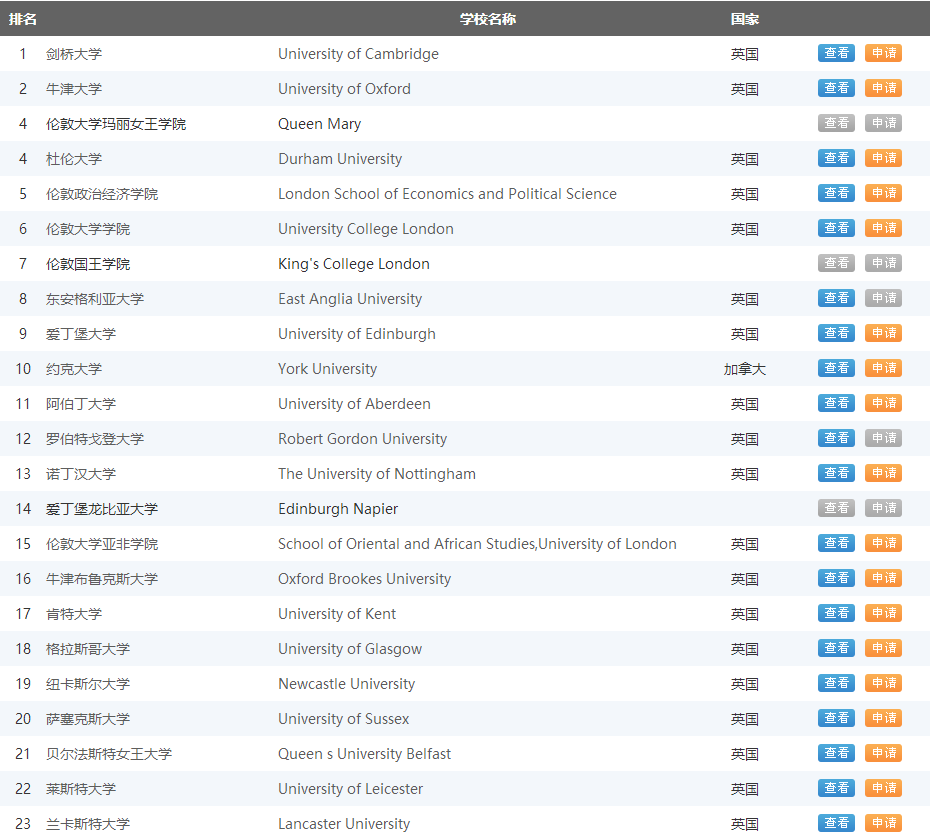Image resolution: width=947 pixels, height=838 pixels.
Task: Apply via 申请 for University of Oxford
Action: pos(883,88)
